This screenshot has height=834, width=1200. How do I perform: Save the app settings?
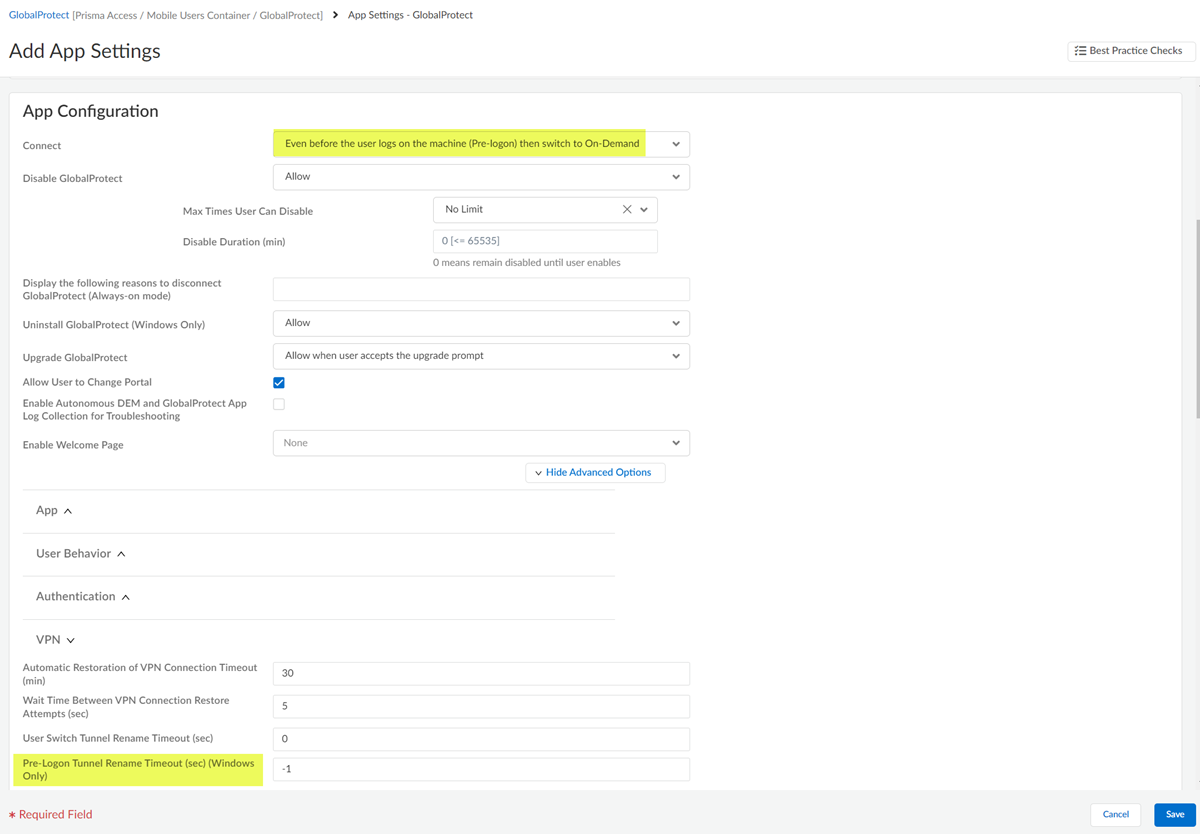click(x=1175, y=815)
